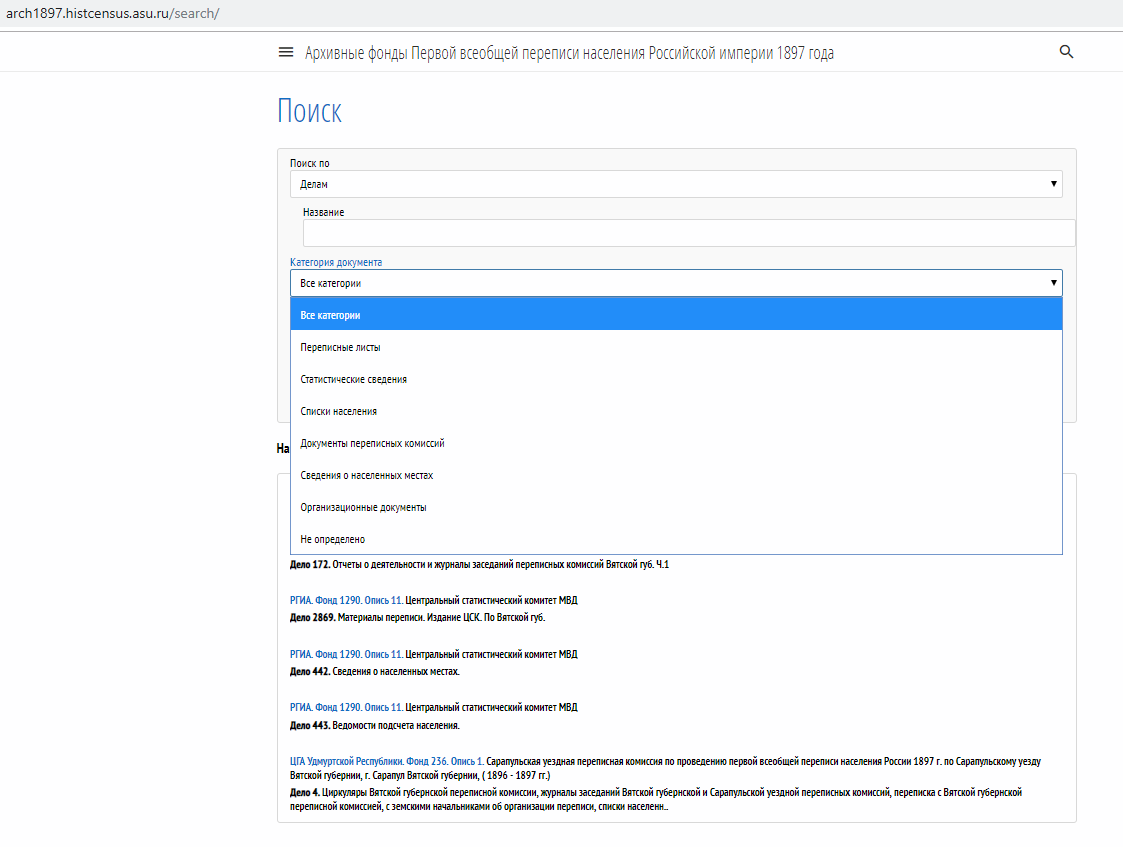Collapse the 'Категория документа' dropdown
Screen dimensions: 1123x847
click(676, 283)
